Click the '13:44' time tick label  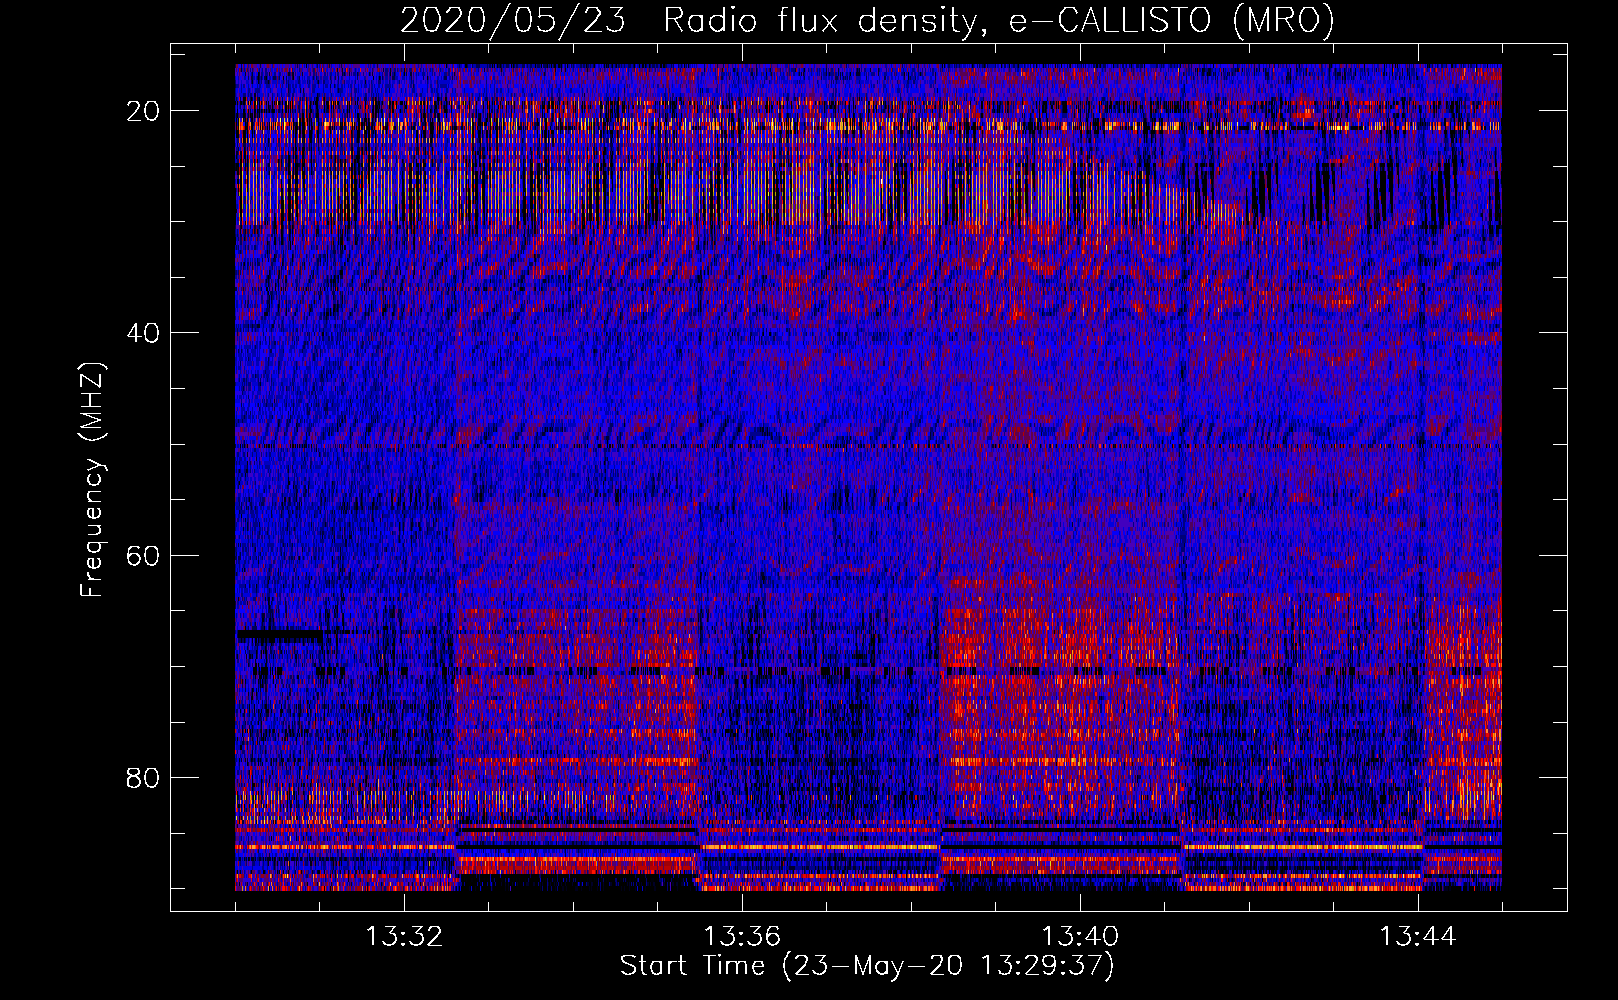pyautogui.click(x=1418, y=937)
